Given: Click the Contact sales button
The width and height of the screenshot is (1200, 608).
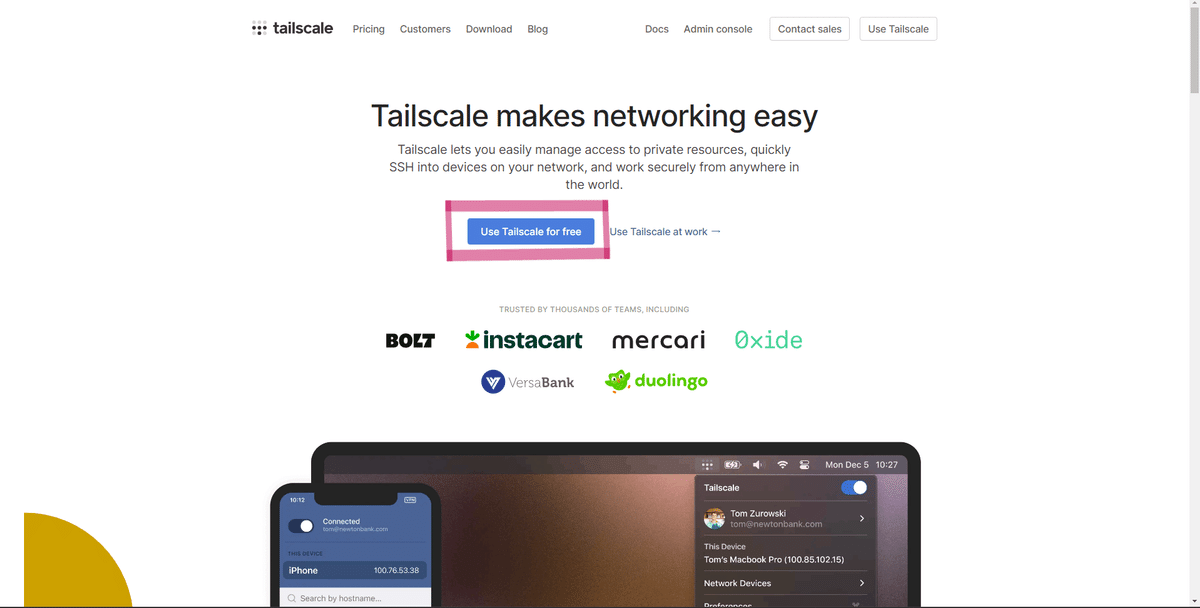Looking at the screenshot, I should tap(810, 29).
